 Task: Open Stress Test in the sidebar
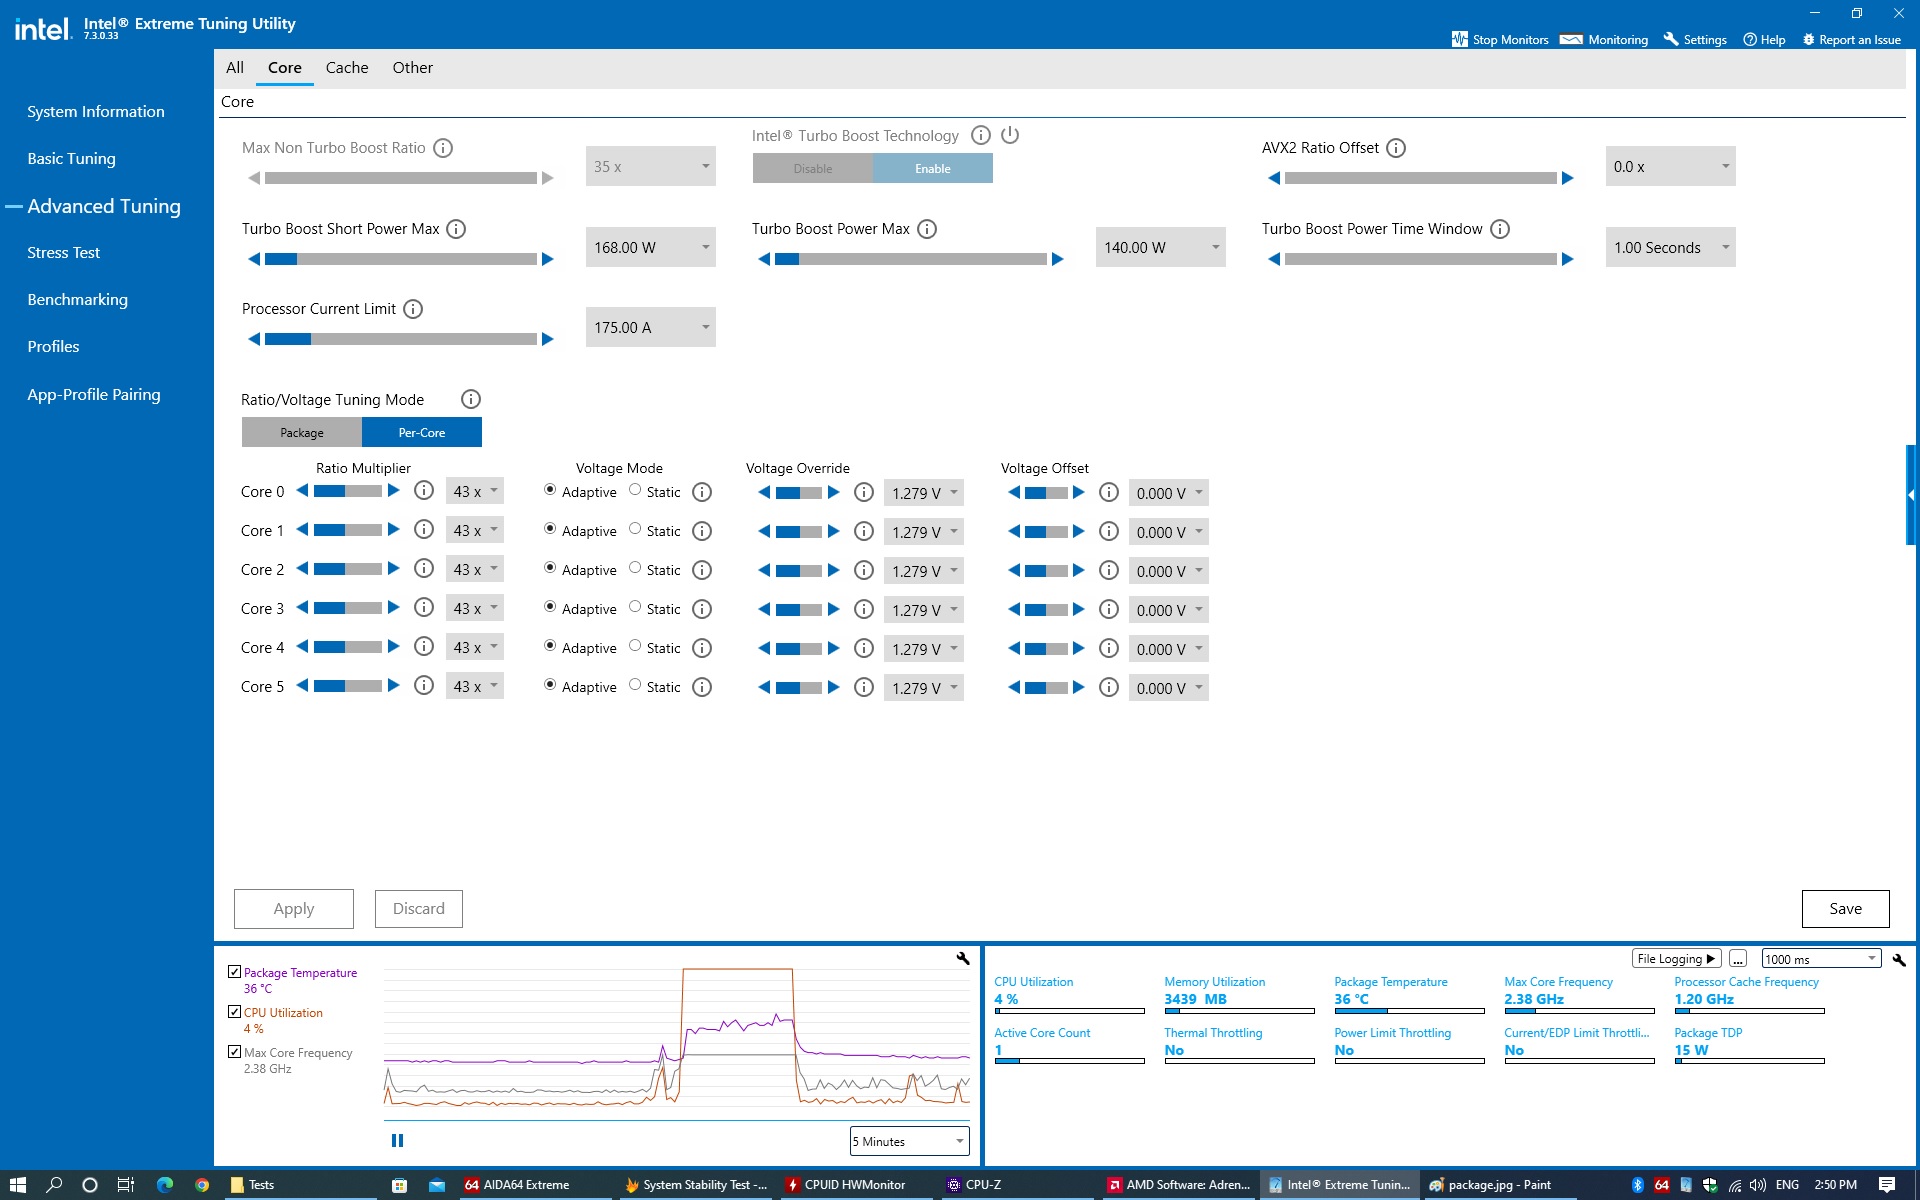[64, 253]
